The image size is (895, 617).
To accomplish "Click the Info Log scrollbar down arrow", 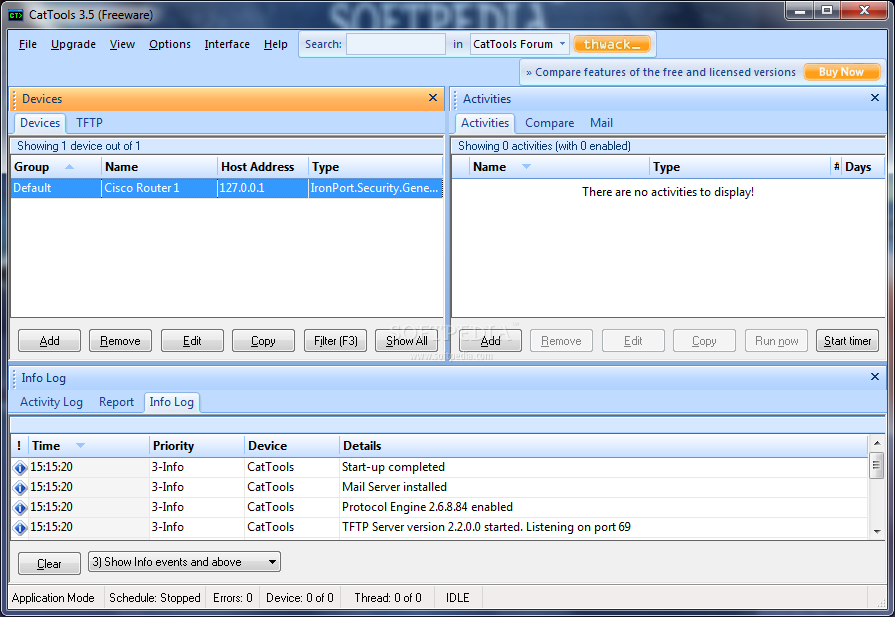I will pyautogui.click(x=877, y=531).
